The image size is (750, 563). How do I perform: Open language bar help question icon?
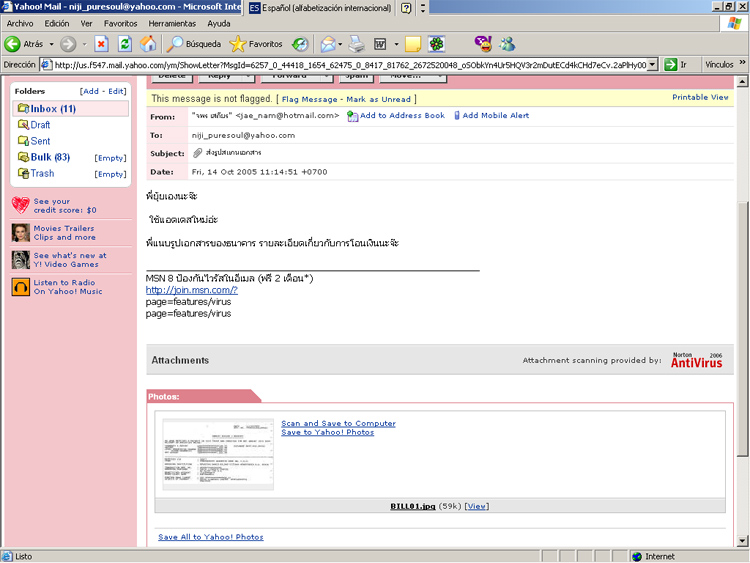click(406, 8)
